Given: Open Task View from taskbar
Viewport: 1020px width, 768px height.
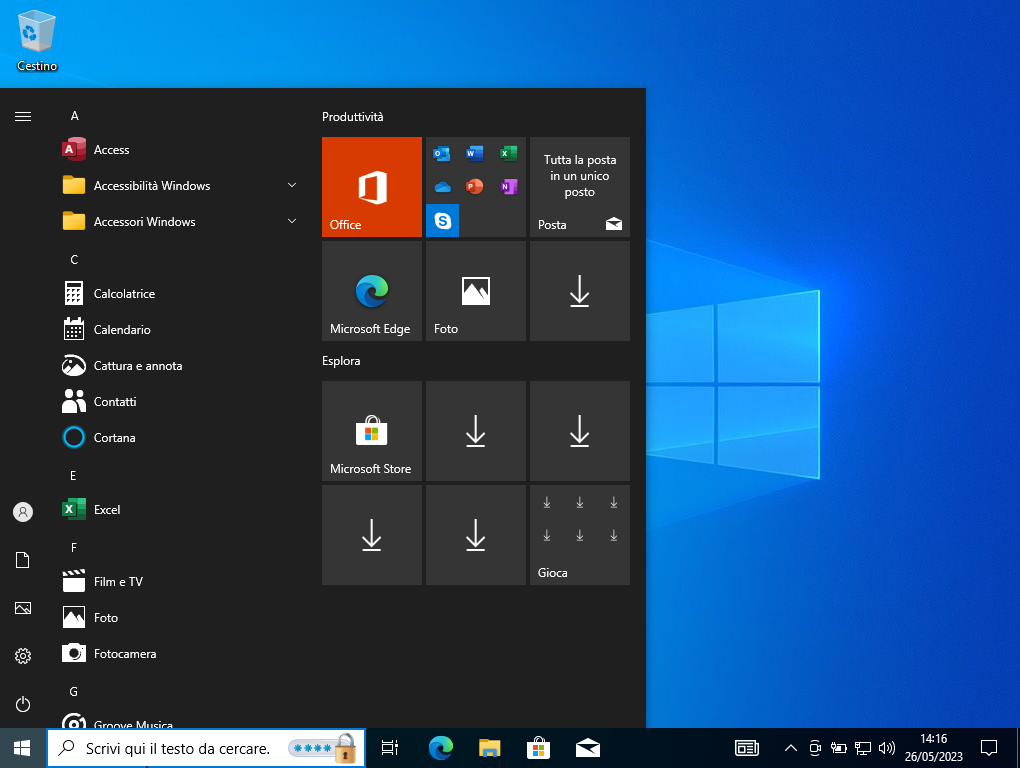Looking at the screenshot, I should coord(390,748).
